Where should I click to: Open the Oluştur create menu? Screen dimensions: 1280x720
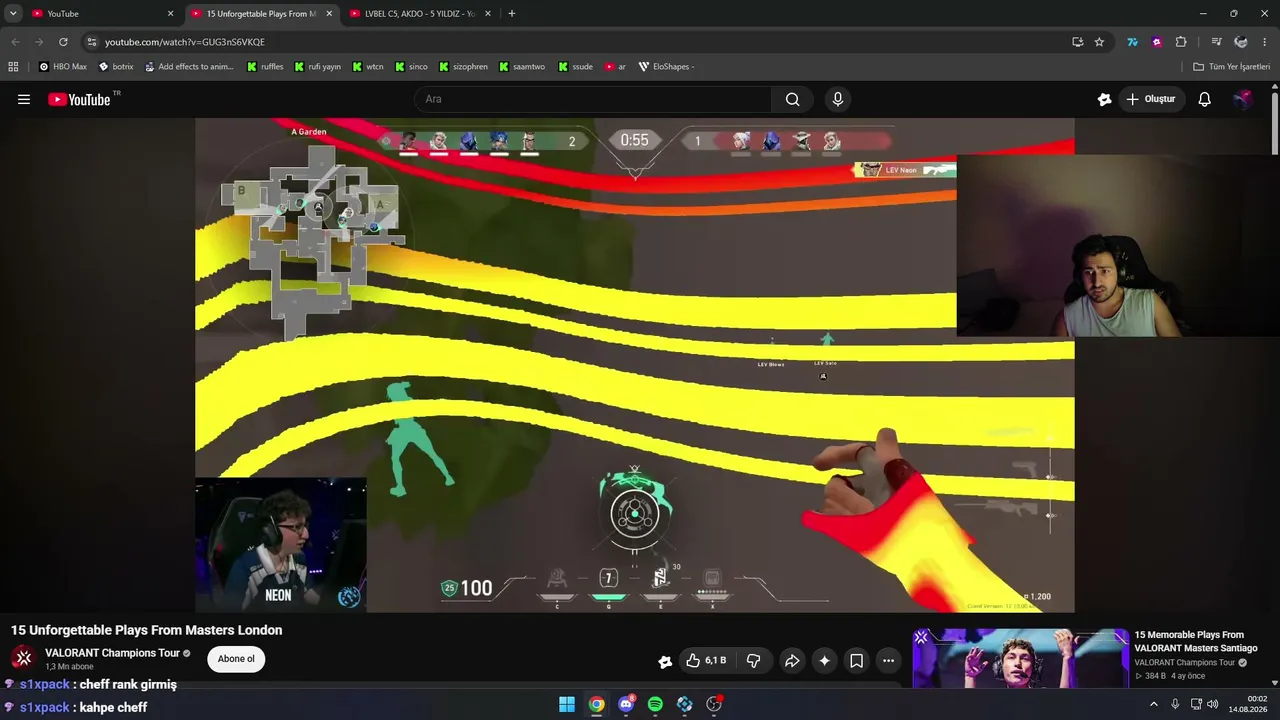click(x=1151, y=99)
